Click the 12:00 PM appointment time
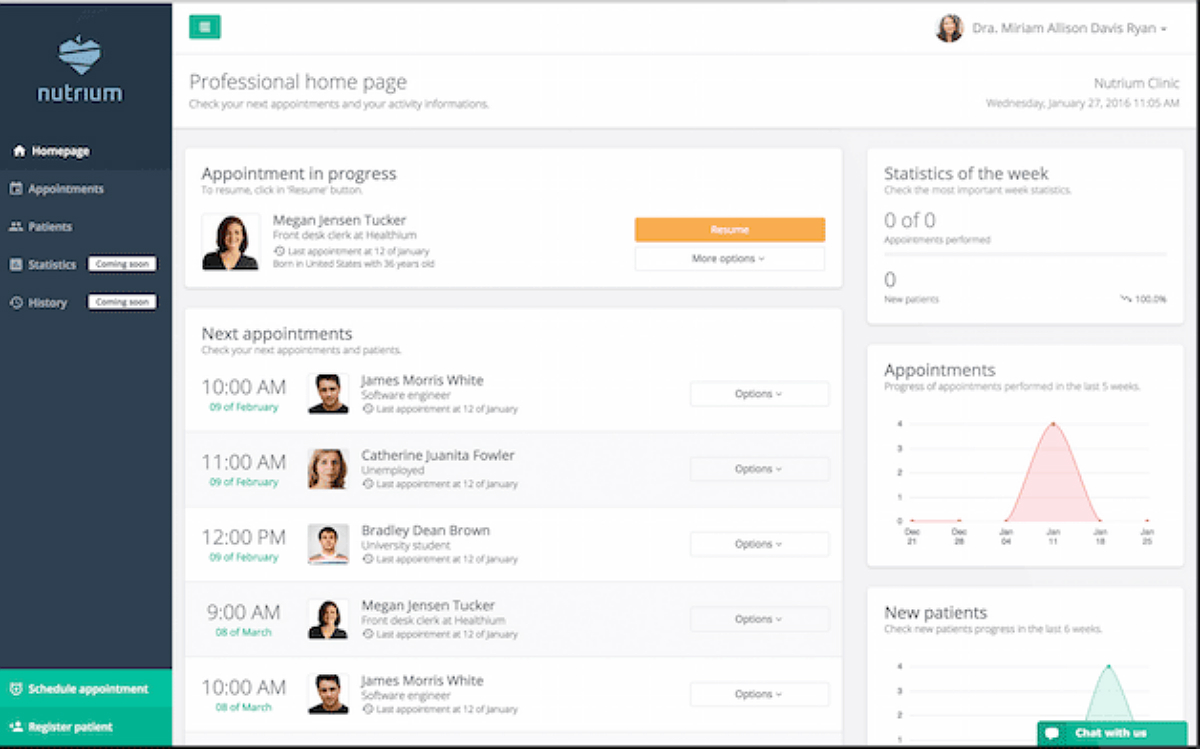This screenshot has height=749, width=1200. tap(244, 537)
